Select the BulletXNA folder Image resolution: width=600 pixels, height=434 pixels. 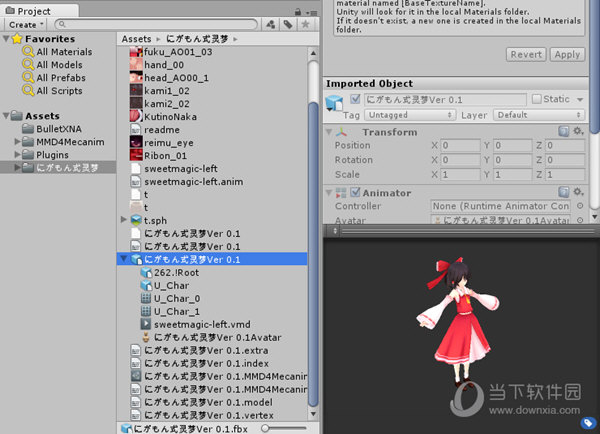[52, 129]
